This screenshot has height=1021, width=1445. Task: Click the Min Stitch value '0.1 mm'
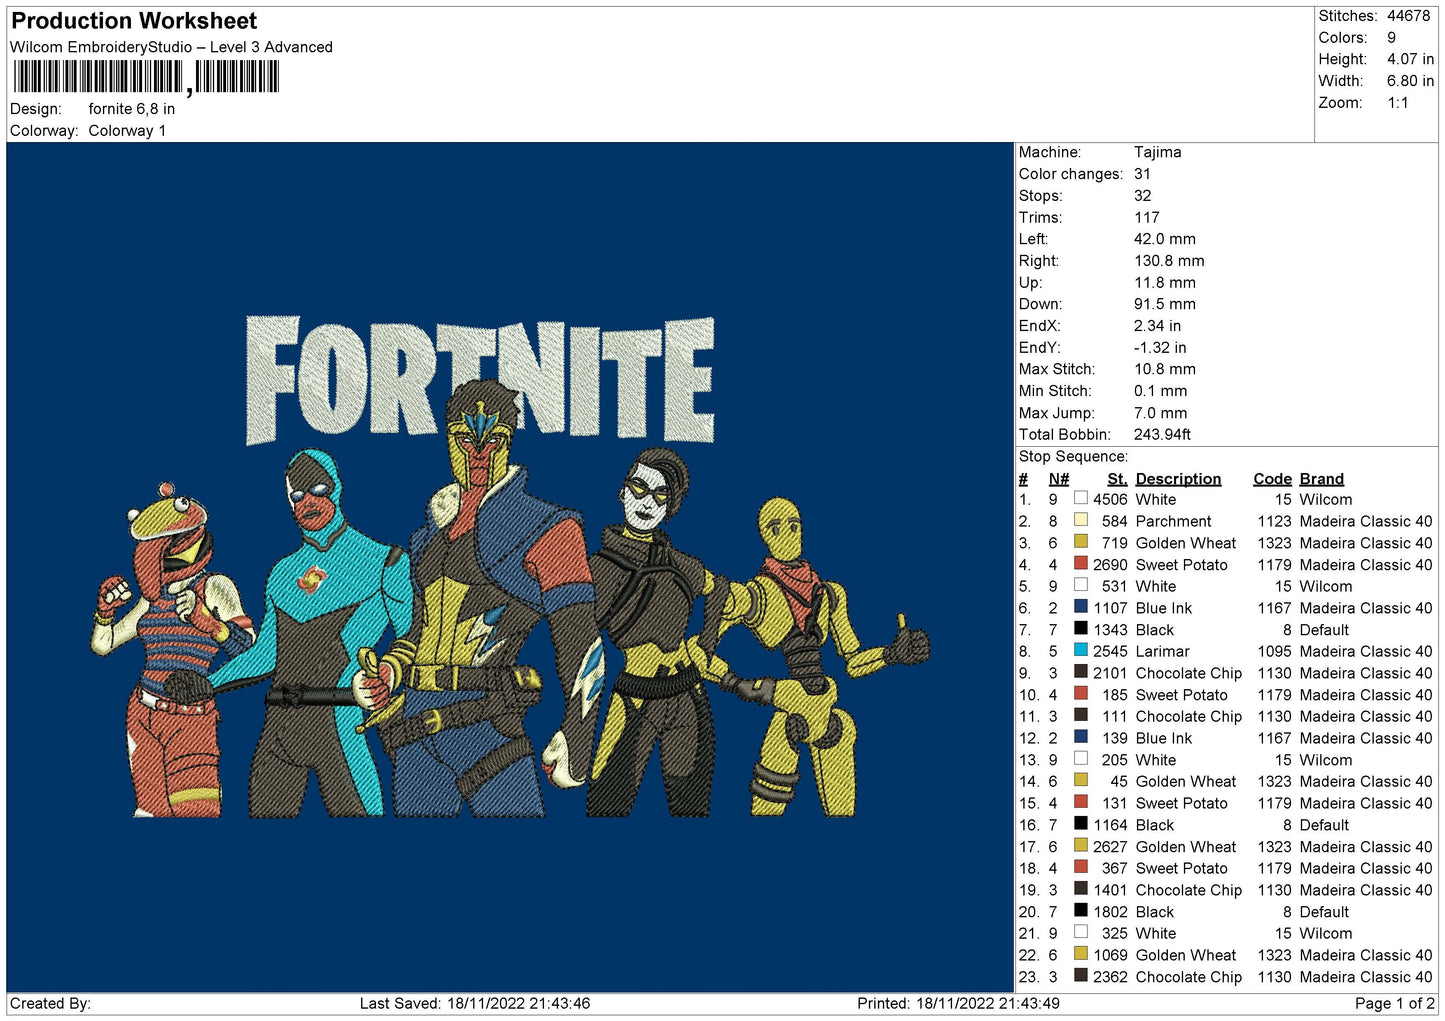pos(1161,391)
